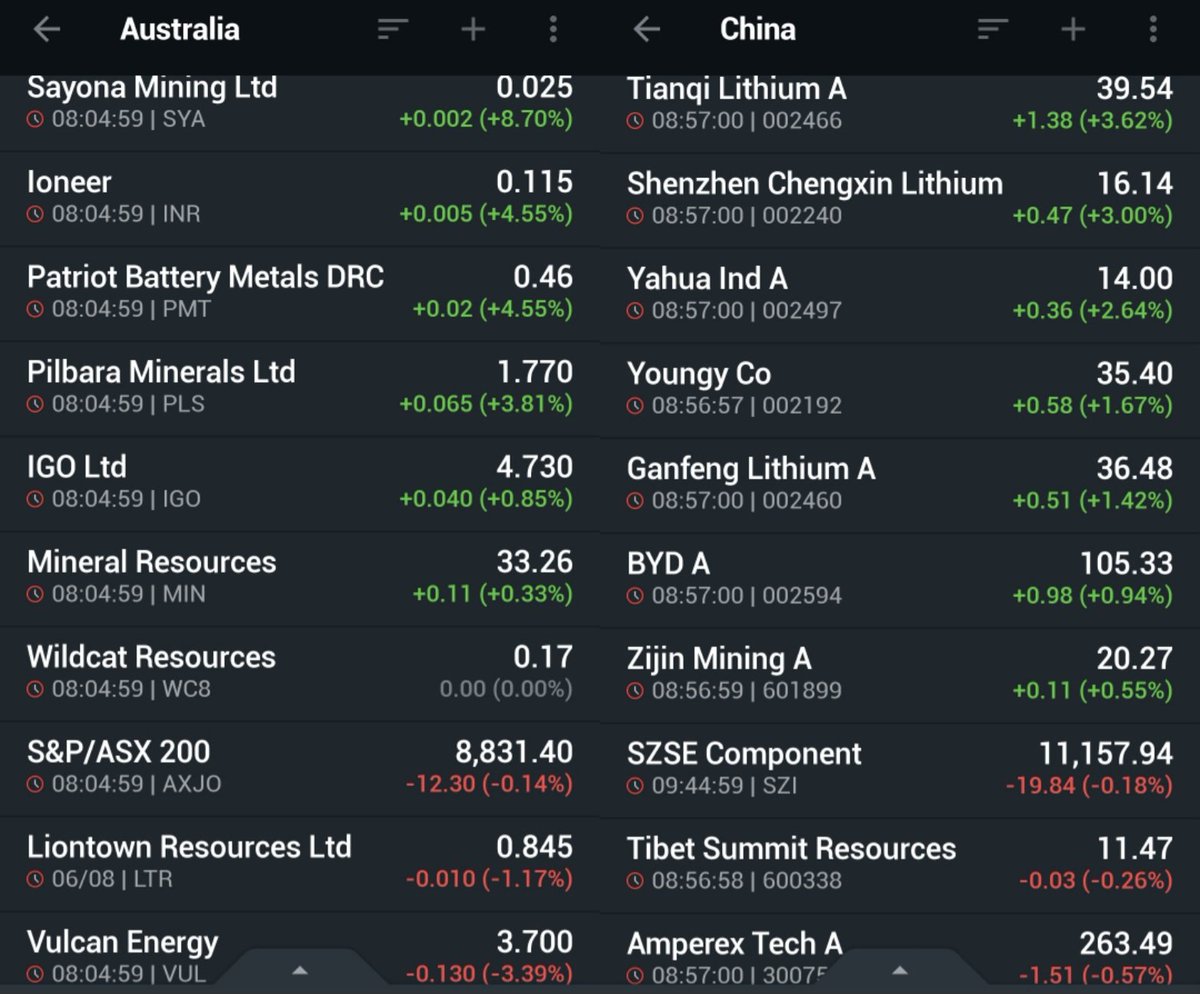Open Amperex Tech A quote
1200x994 pixels.
pyautogui.click(x=900, y=950)
